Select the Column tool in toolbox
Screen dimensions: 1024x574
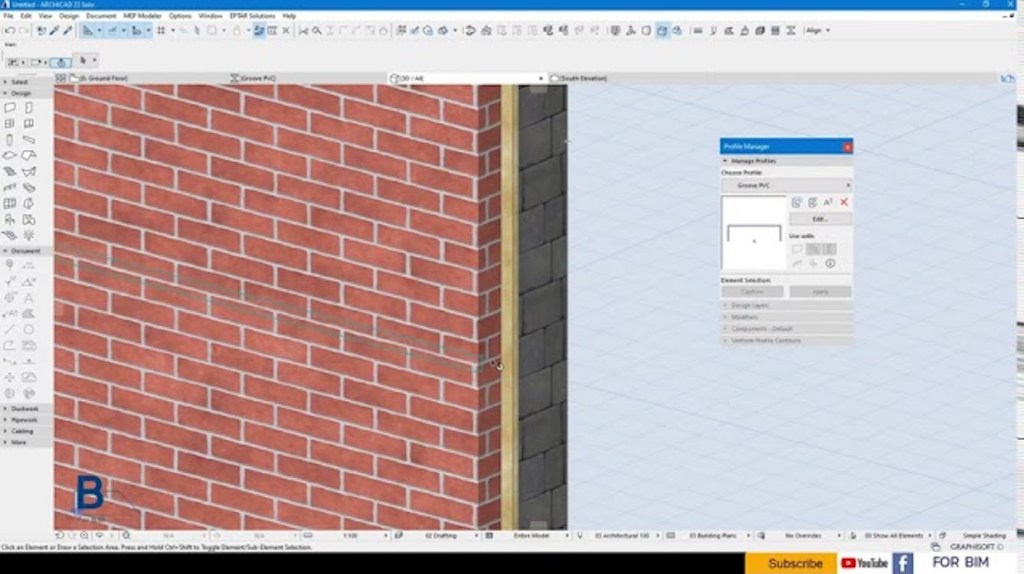10,140
